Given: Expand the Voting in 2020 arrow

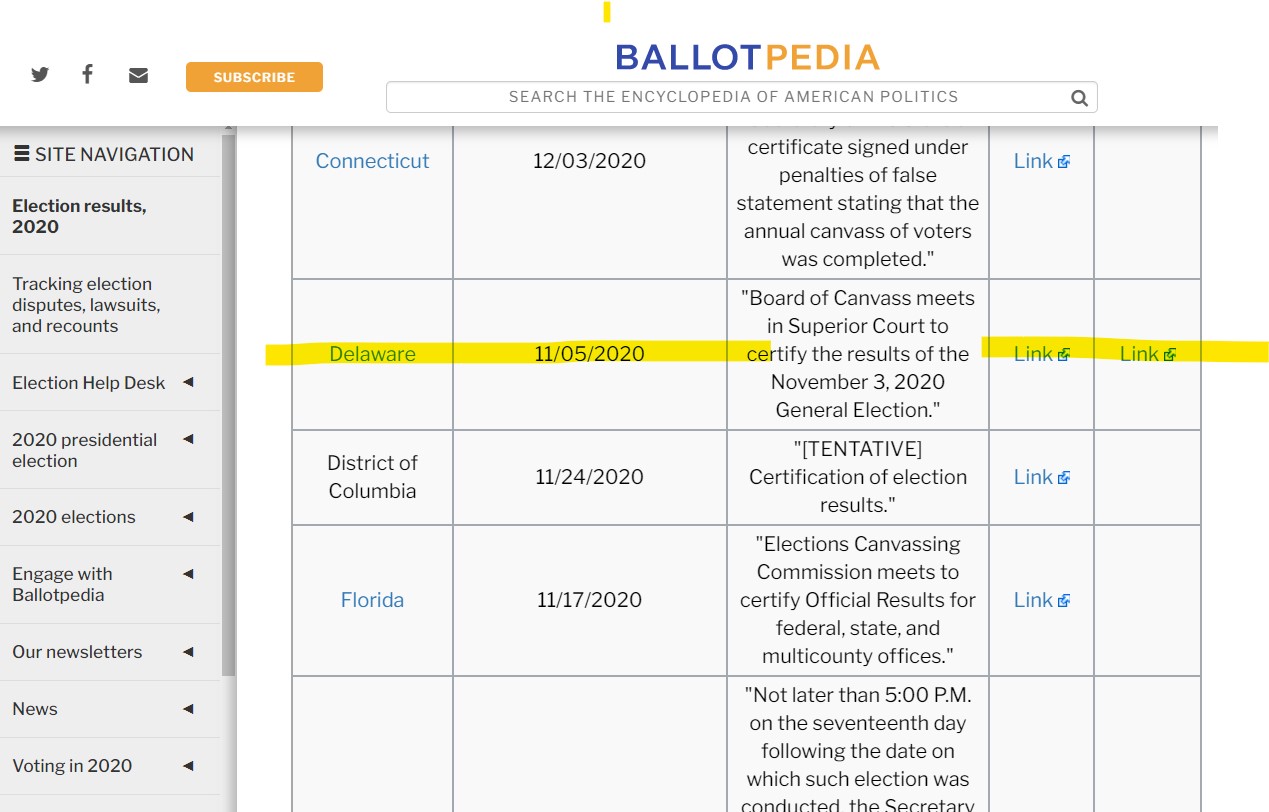Looking at the screenshot, I should (x=188, y=765).
